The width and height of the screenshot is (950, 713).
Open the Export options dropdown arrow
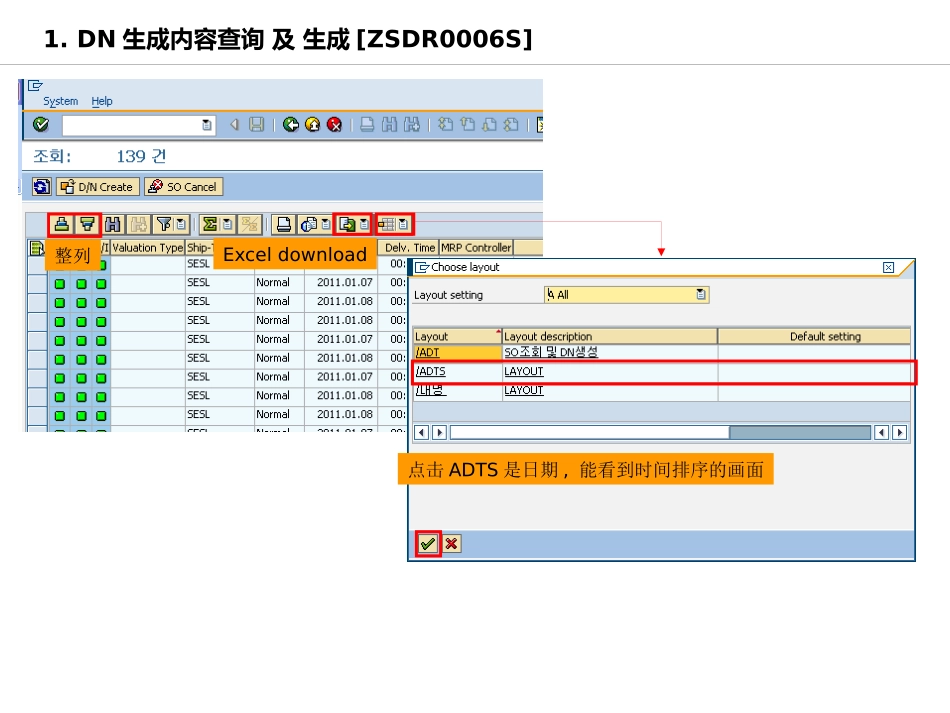coord(364,225)
